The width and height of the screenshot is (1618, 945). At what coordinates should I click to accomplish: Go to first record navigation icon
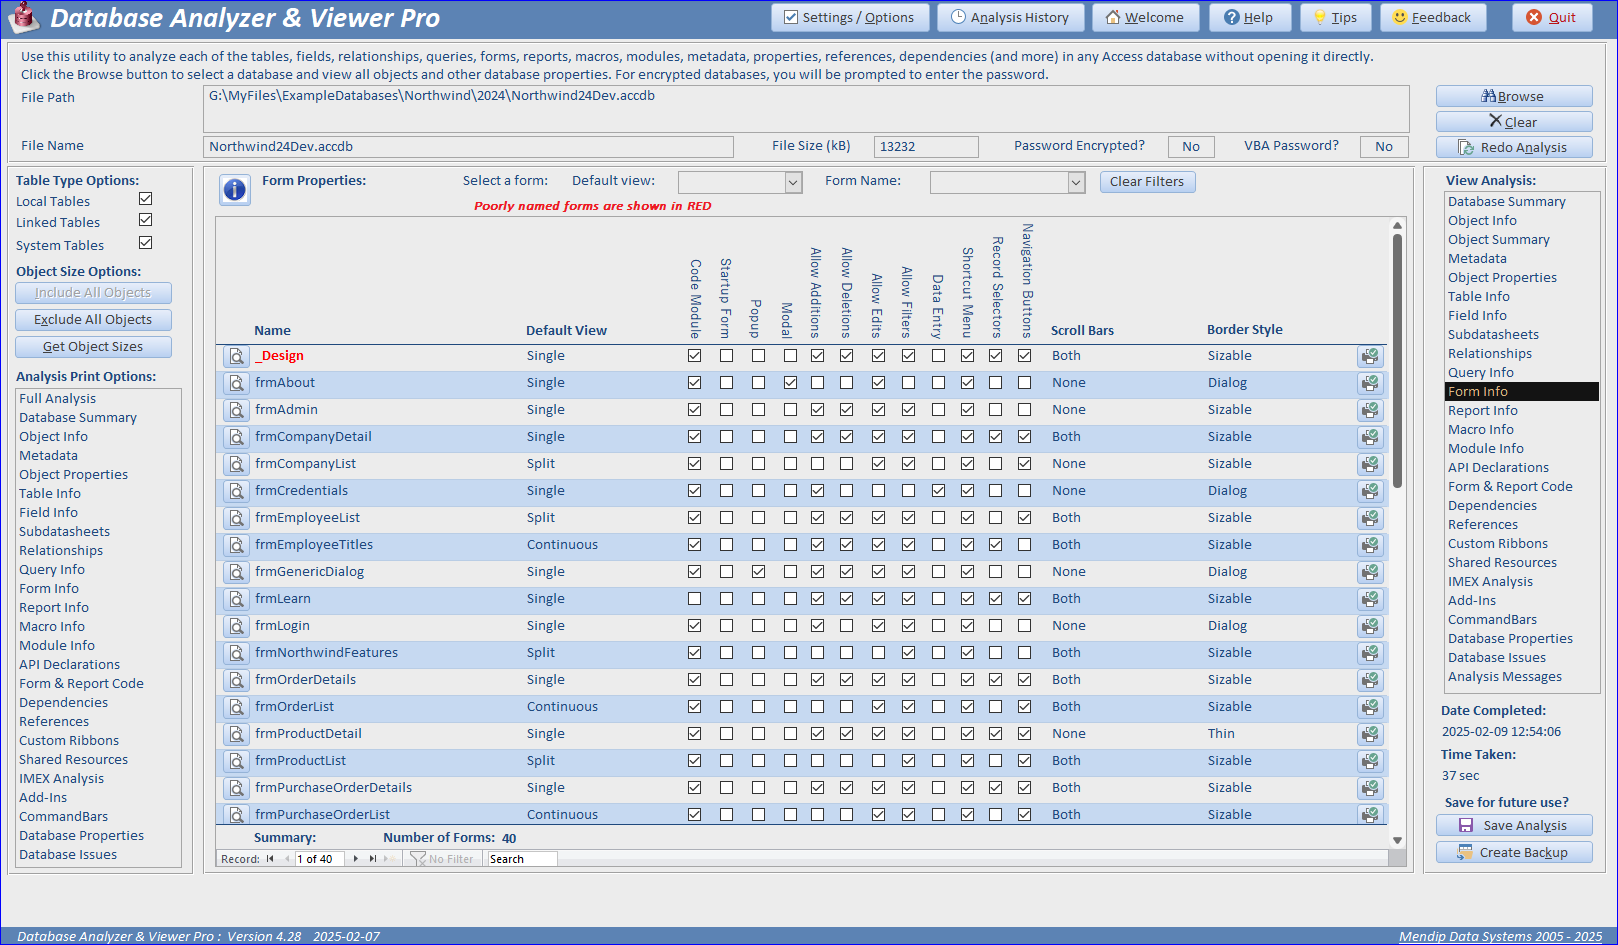tap(270, 859)
